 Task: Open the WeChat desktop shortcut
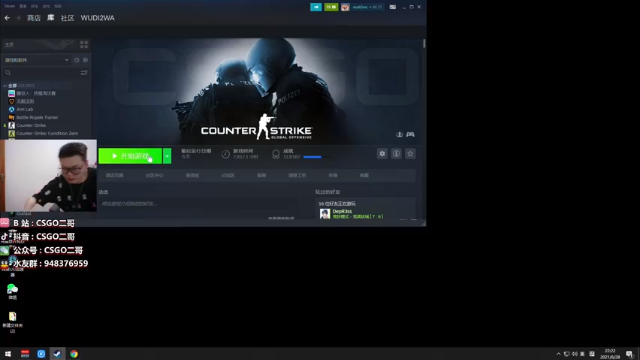tap(13, 291)
